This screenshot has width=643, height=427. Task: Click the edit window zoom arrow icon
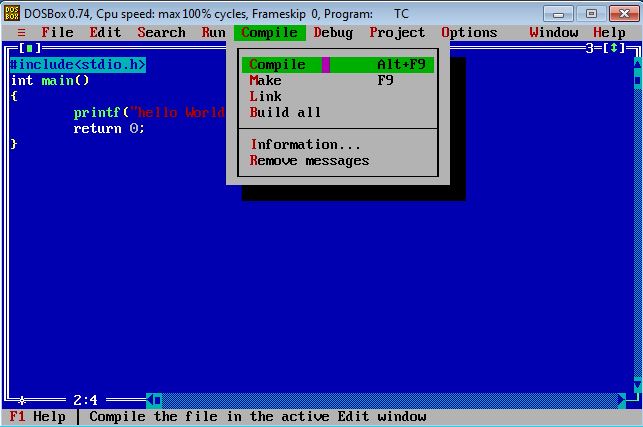click(613, 48)
